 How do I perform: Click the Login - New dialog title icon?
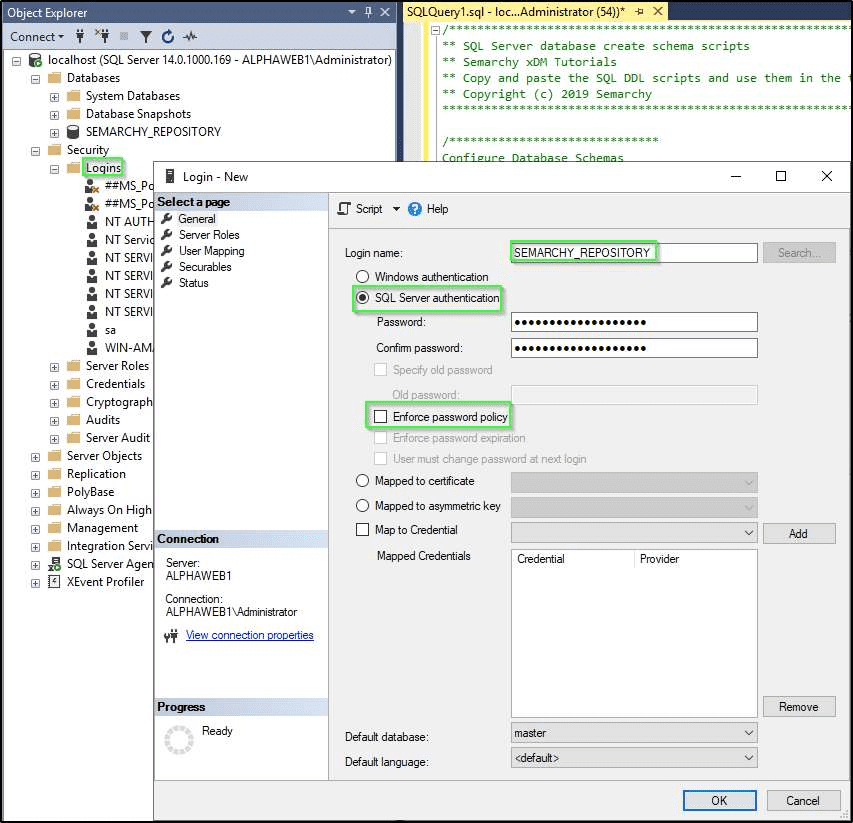click(x=170, y=176)
